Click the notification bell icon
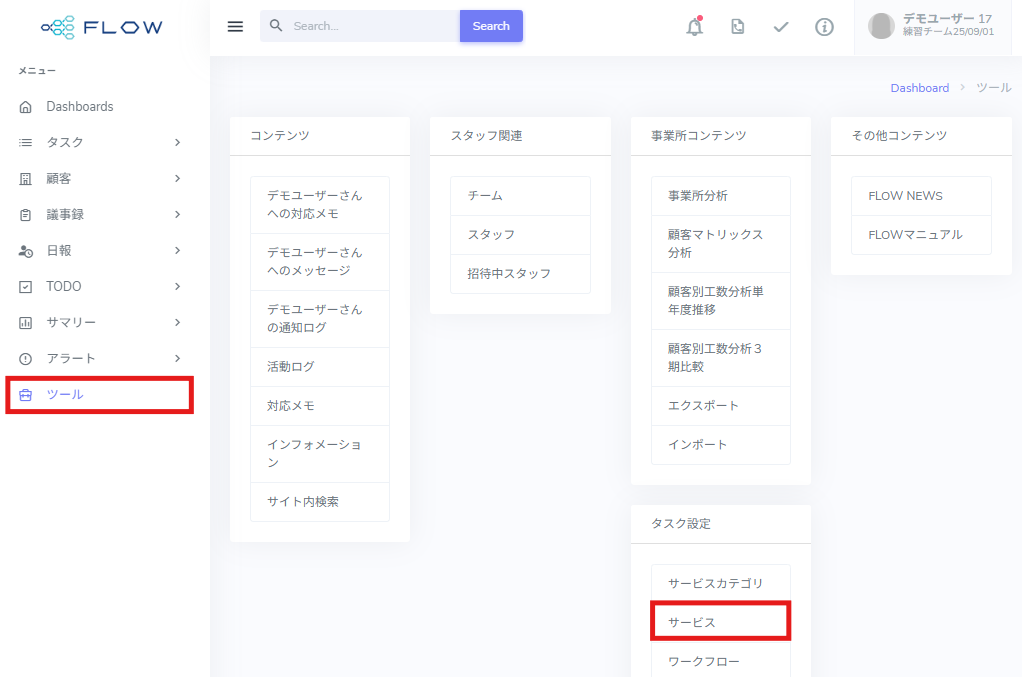 694,27
